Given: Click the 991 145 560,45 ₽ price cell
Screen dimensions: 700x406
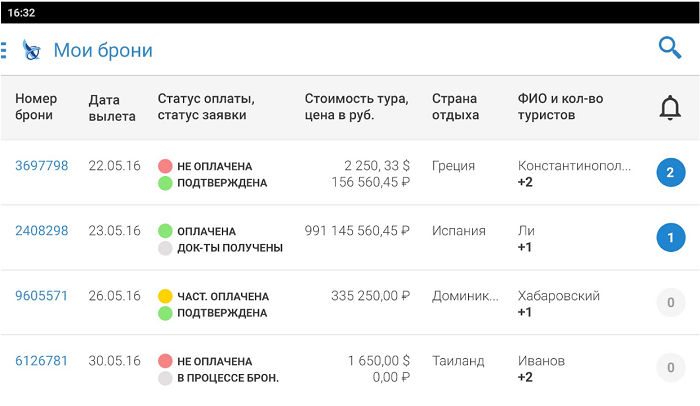Looking at the screenshot, I should pyautogui.click(x=357, y=231).
